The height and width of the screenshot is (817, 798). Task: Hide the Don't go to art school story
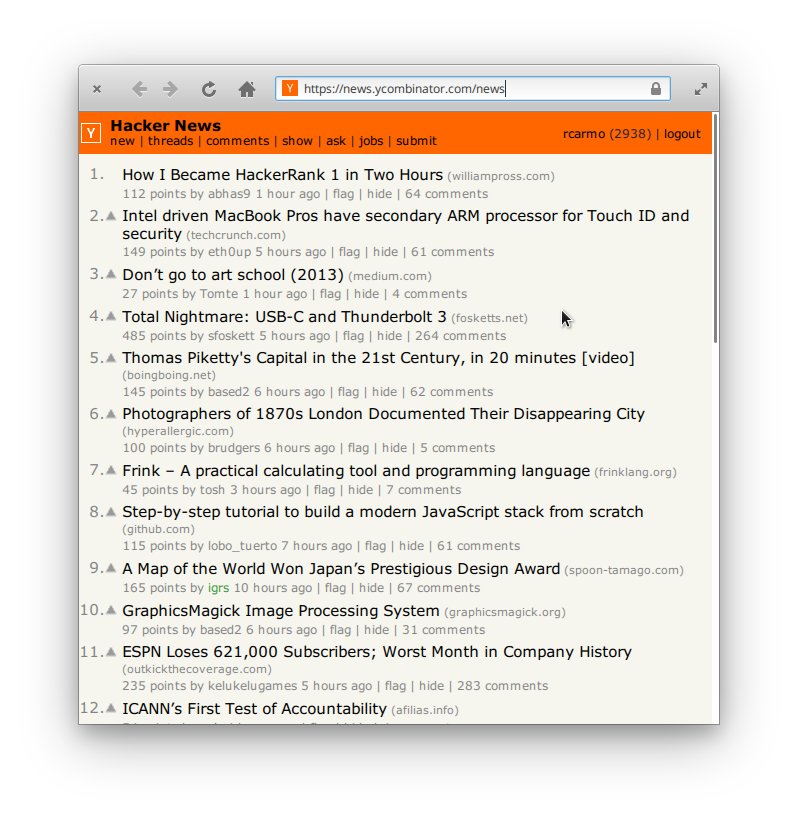click(367, 294)
